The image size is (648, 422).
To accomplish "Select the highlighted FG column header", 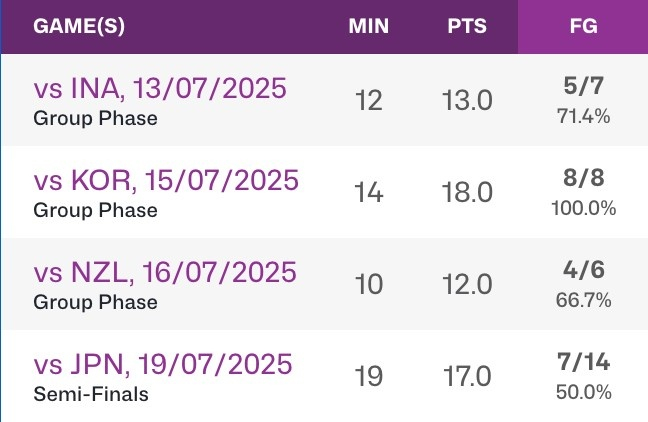I will coord(582,27).
